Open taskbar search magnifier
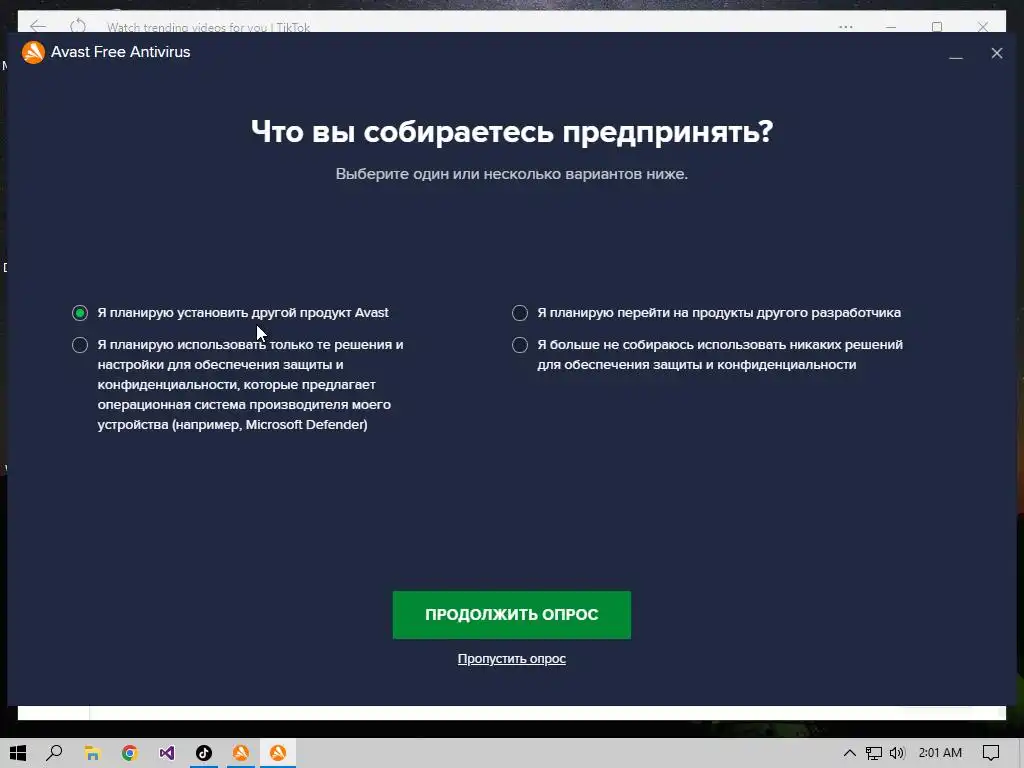The width and height of the screenshot is (1024, 768). [55, 753]
